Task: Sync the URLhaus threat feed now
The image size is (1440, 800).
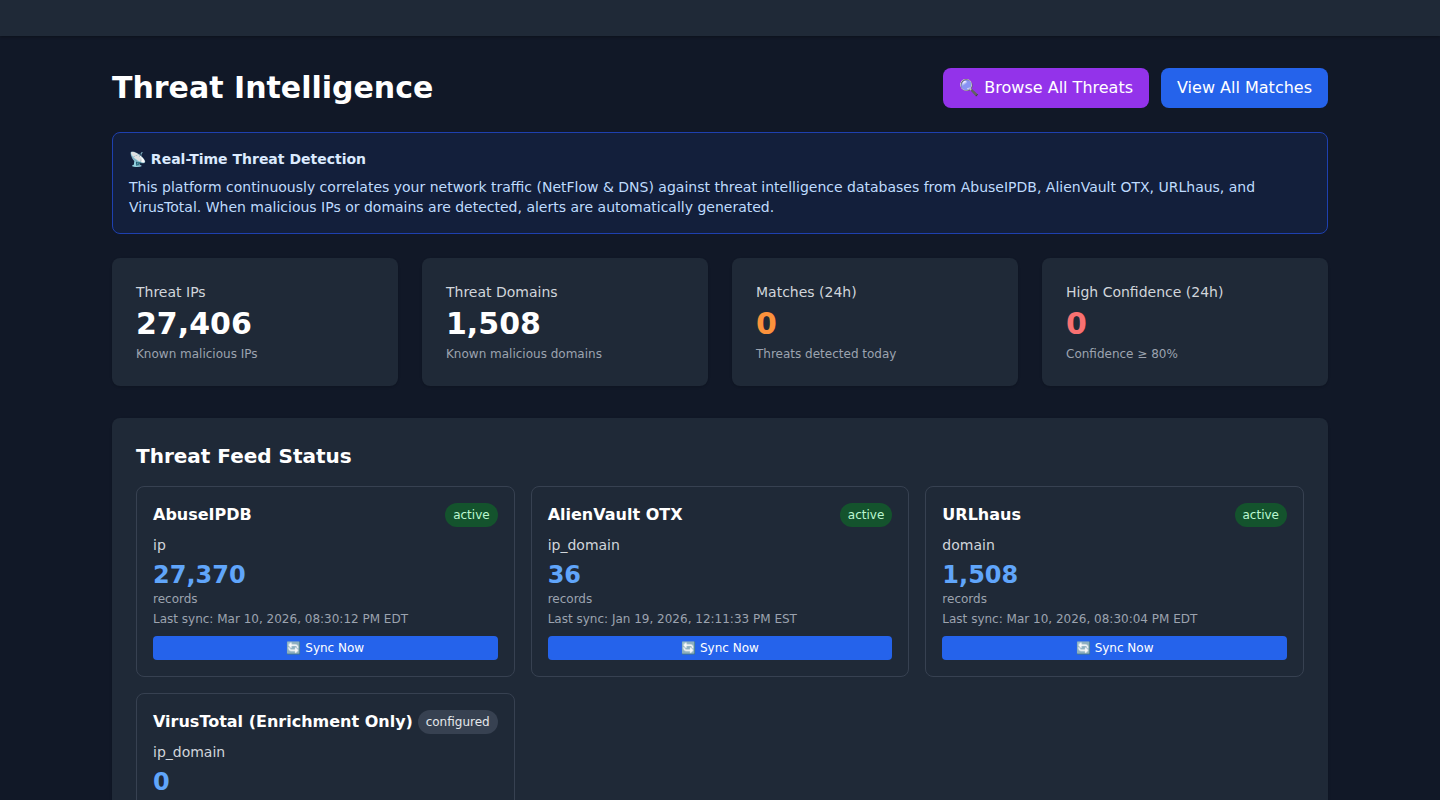Action: coord(1114,648)
